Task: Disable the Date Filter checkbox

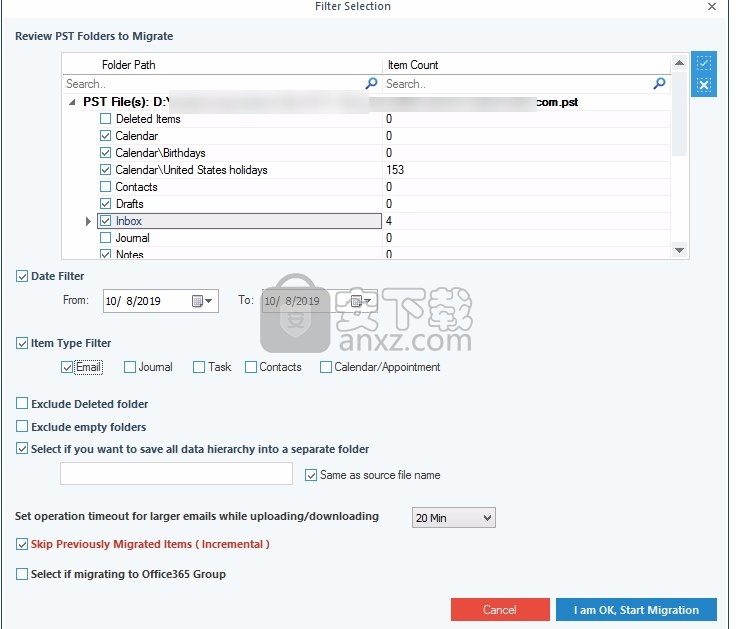Action: (x=22, y=276)
